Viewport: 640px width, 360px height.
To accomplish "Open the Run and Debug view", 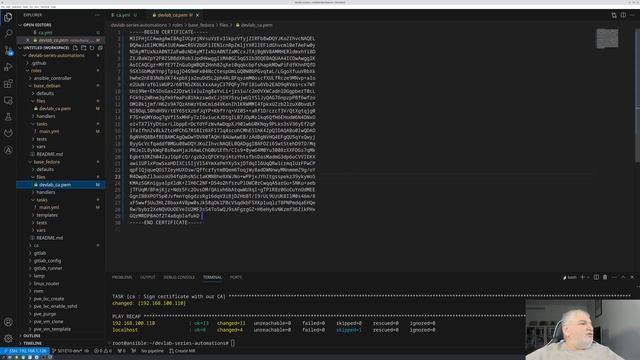I will (x=8, y=67).
